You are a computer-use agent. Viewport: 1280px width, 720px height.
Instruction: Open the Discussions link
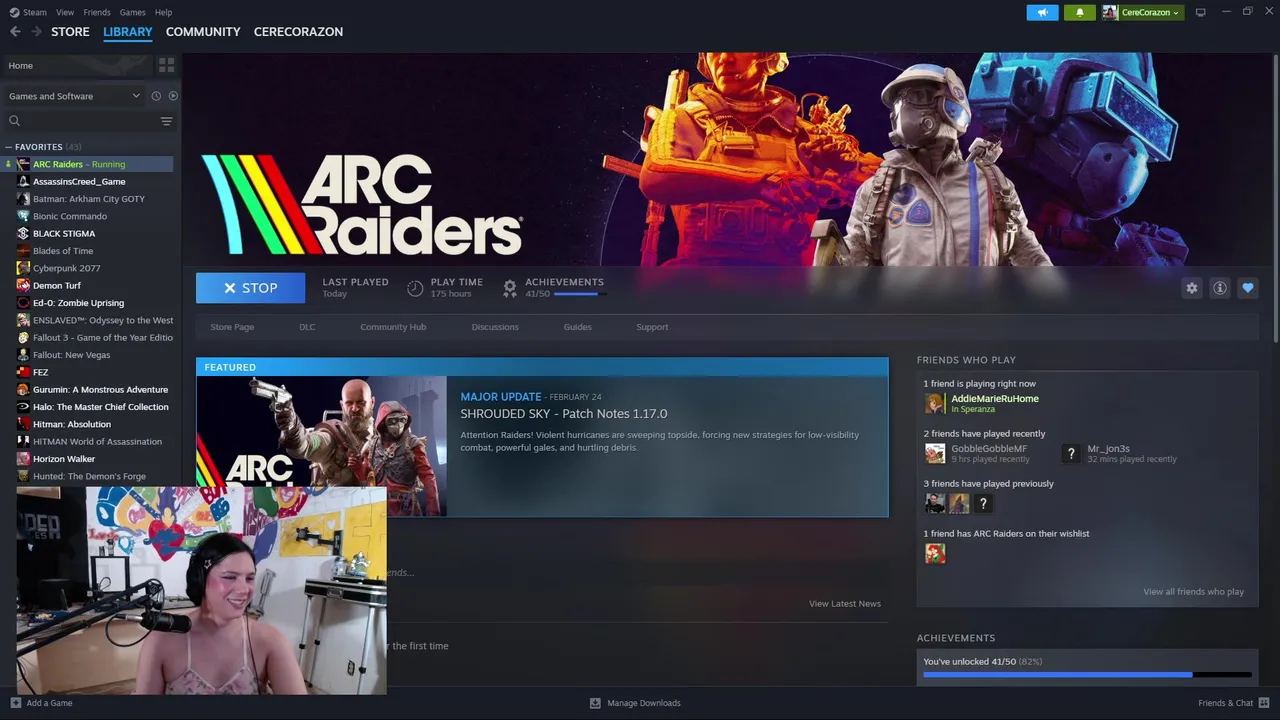495,327
